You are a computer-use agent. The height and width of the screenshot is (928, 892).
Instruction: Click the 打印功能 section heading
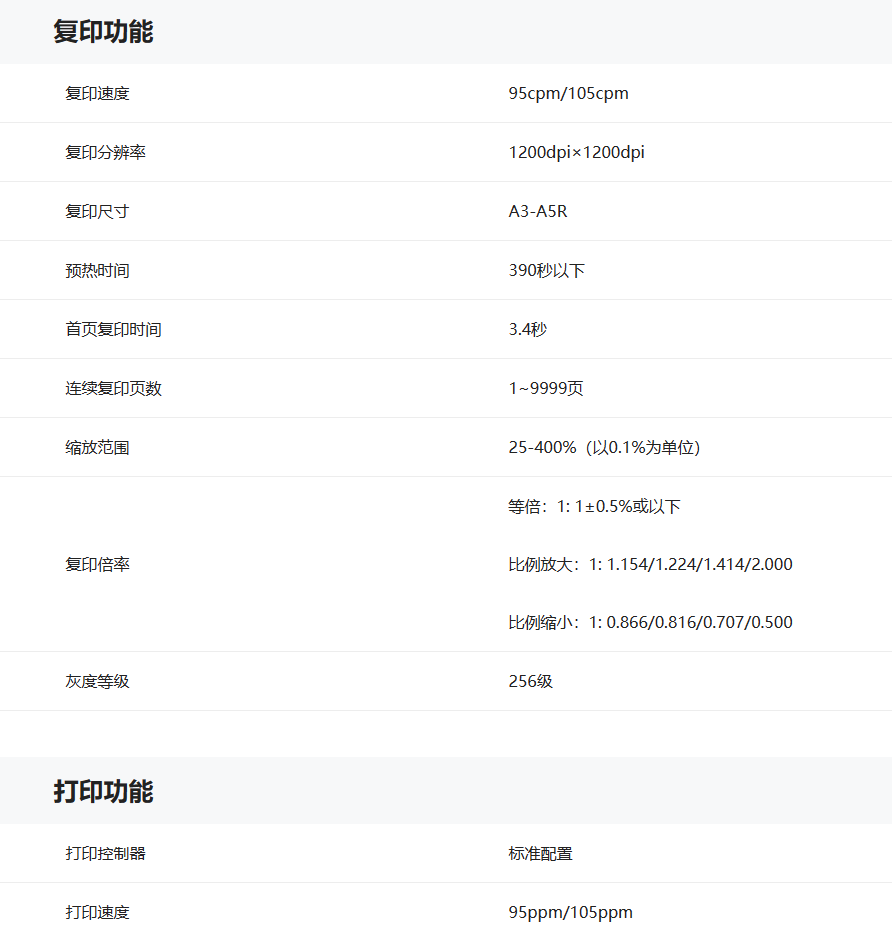(x=103, y=791)
